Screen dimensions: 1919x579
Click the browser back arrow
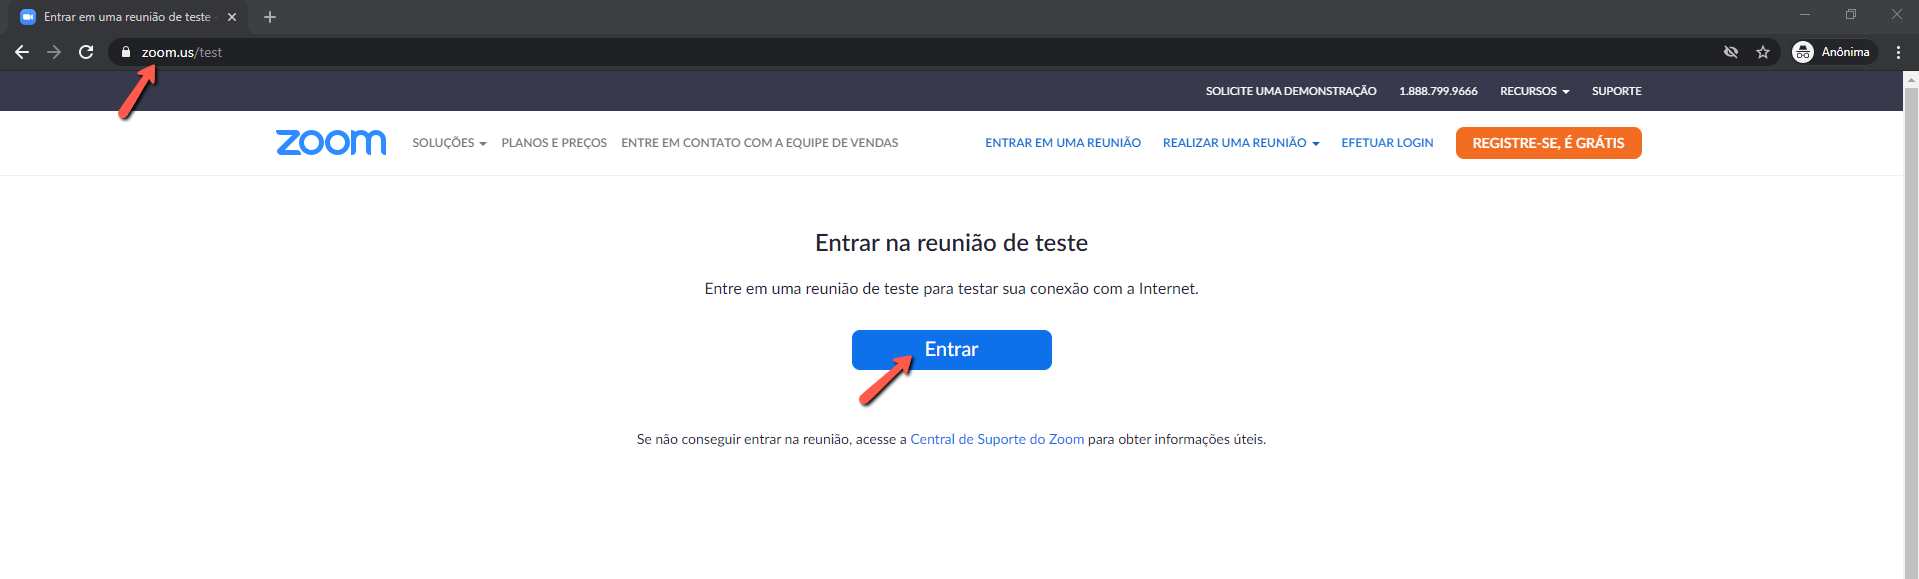[22, 52]
